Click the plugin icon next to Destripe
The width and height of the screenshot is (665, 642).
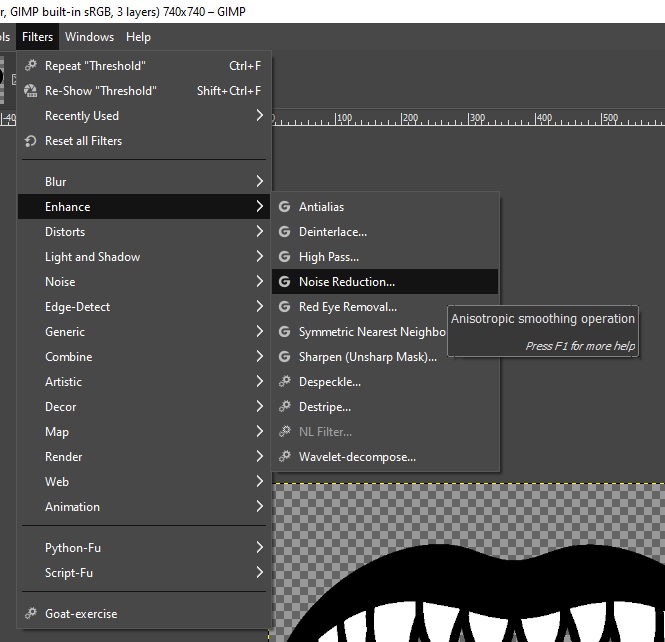pos(285,407)
